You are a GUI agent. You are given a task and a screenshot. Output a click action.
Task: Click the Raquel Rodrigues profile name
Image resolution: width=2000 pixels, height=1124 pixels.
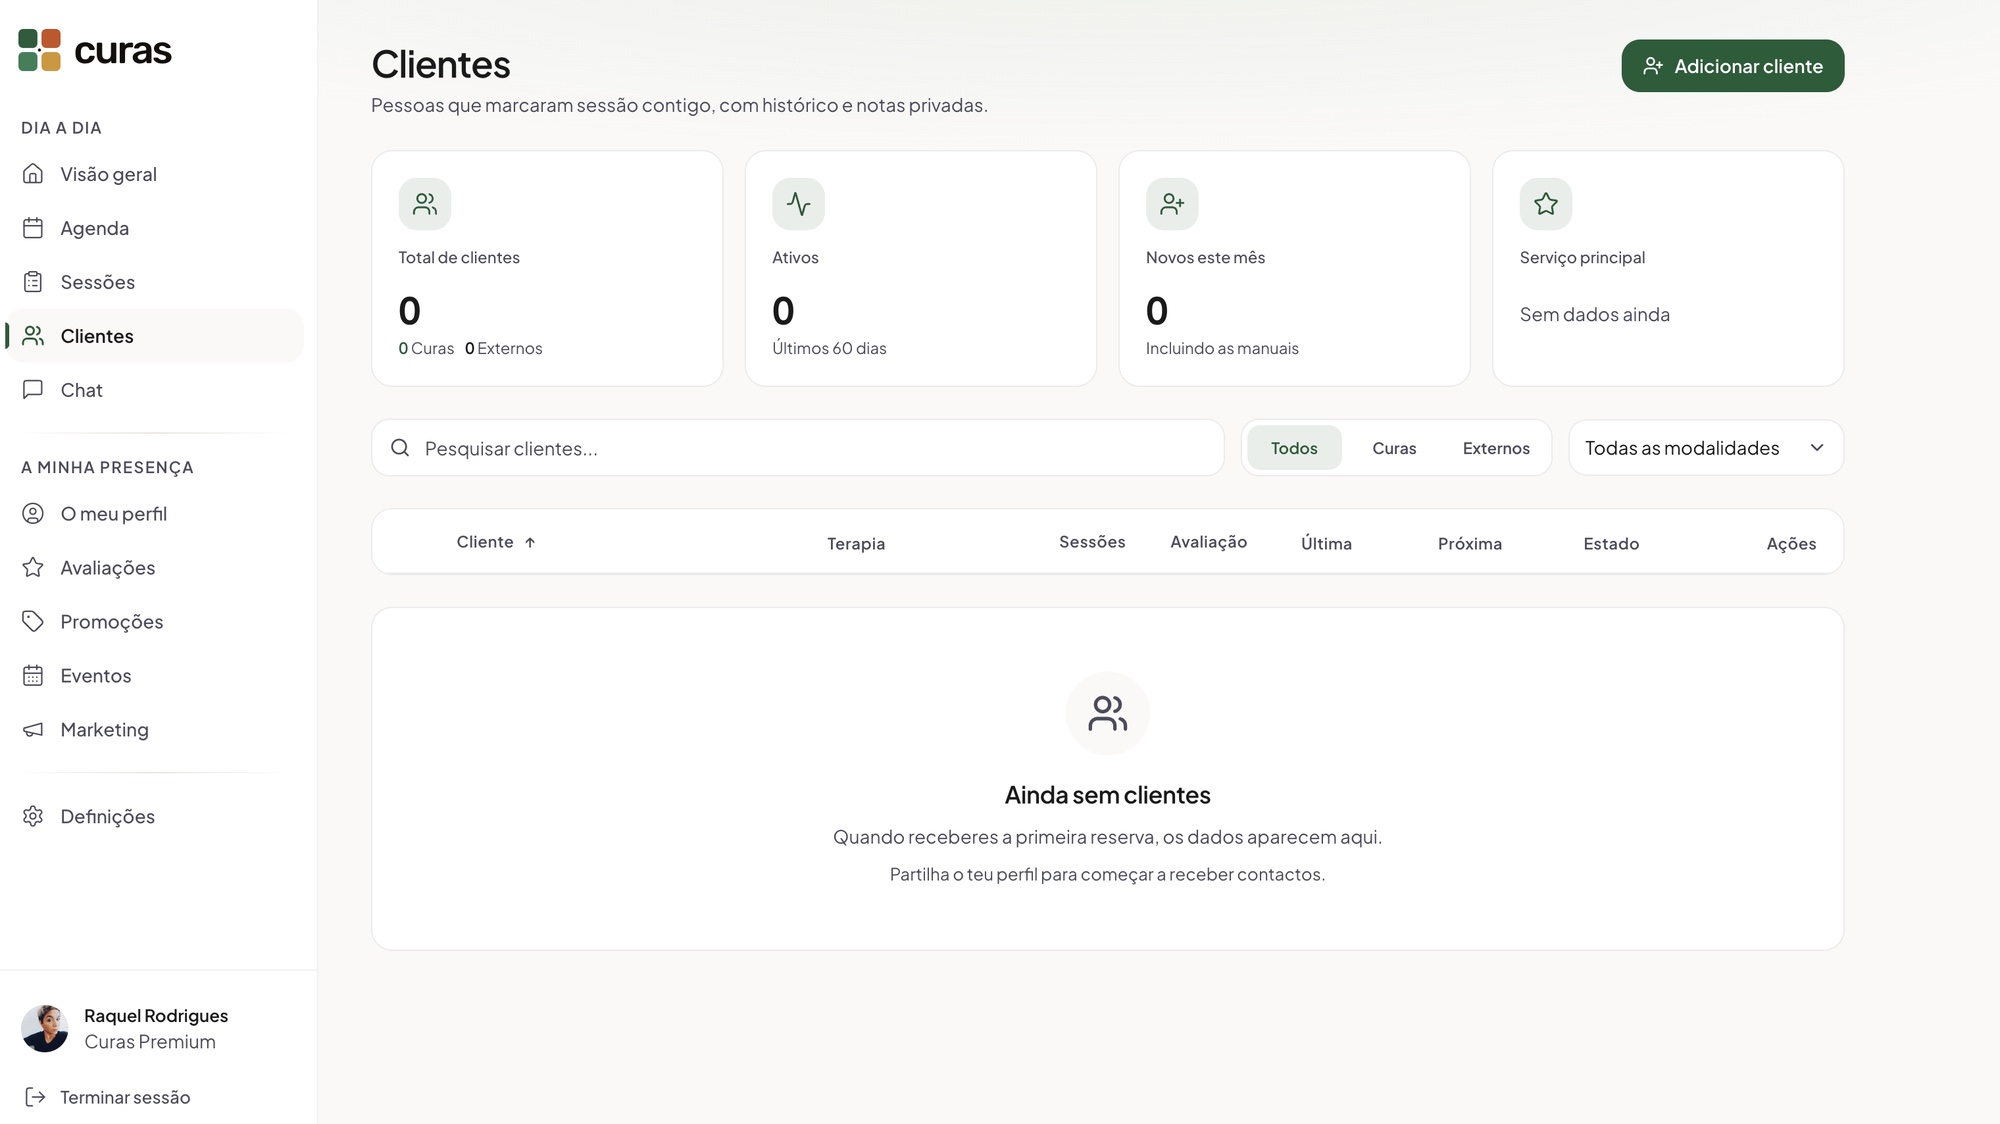coord(156,1016)
